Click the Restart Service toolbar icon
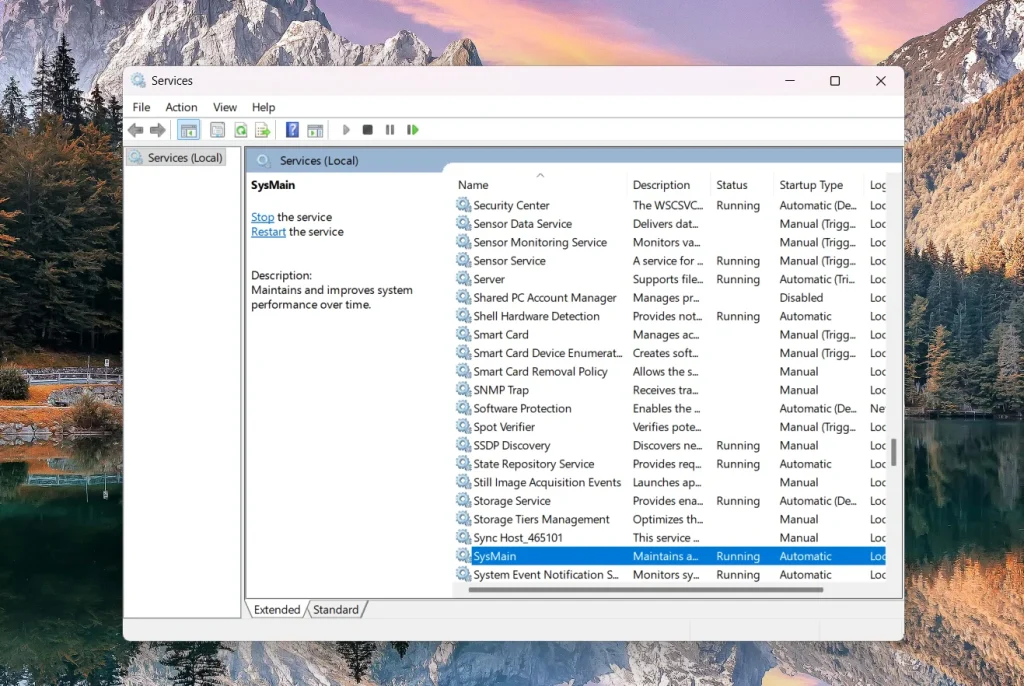Image resolution: width=1024 pixels, height=686 pixels. 413,130
